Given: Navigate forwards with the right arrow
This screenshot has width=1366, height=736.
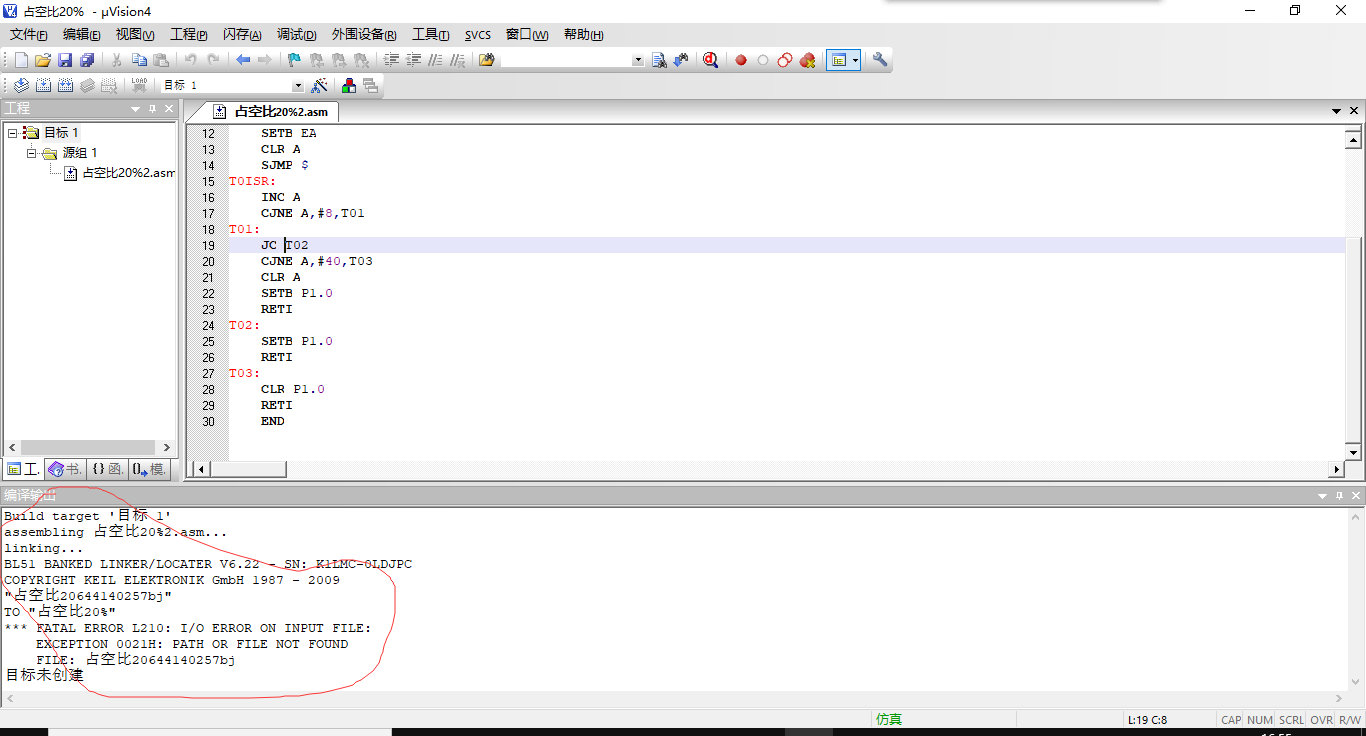Looking at the screenshot, I should click(265, 60).
